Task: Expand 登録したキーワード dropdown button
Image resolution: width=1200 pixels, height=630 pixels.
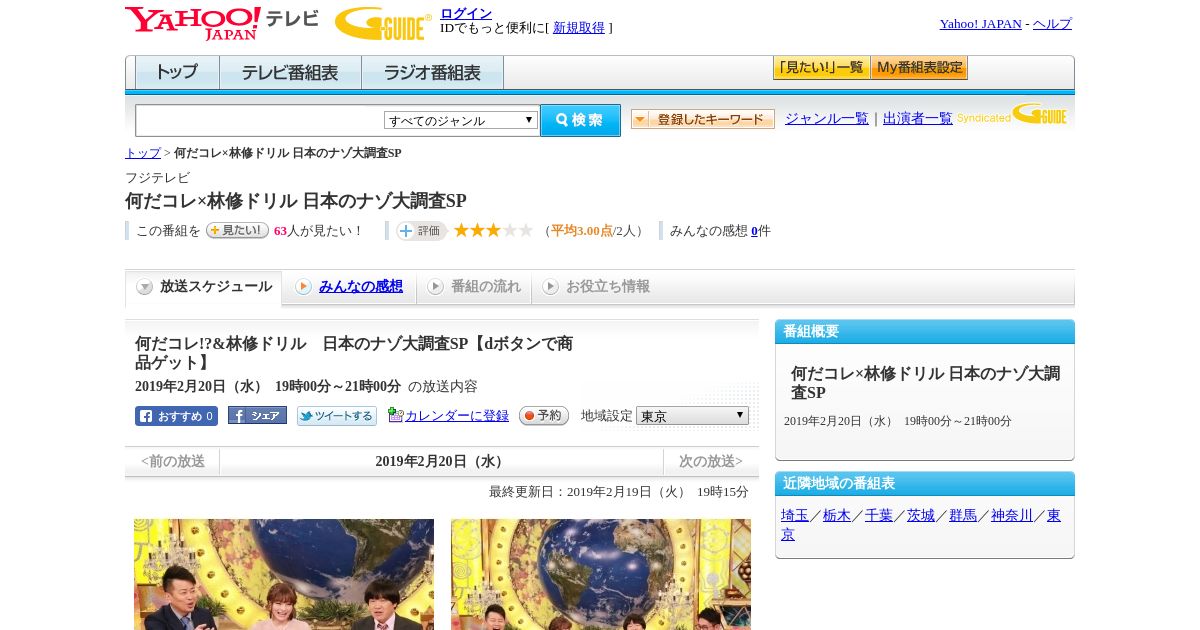Action: coord(703,119)
